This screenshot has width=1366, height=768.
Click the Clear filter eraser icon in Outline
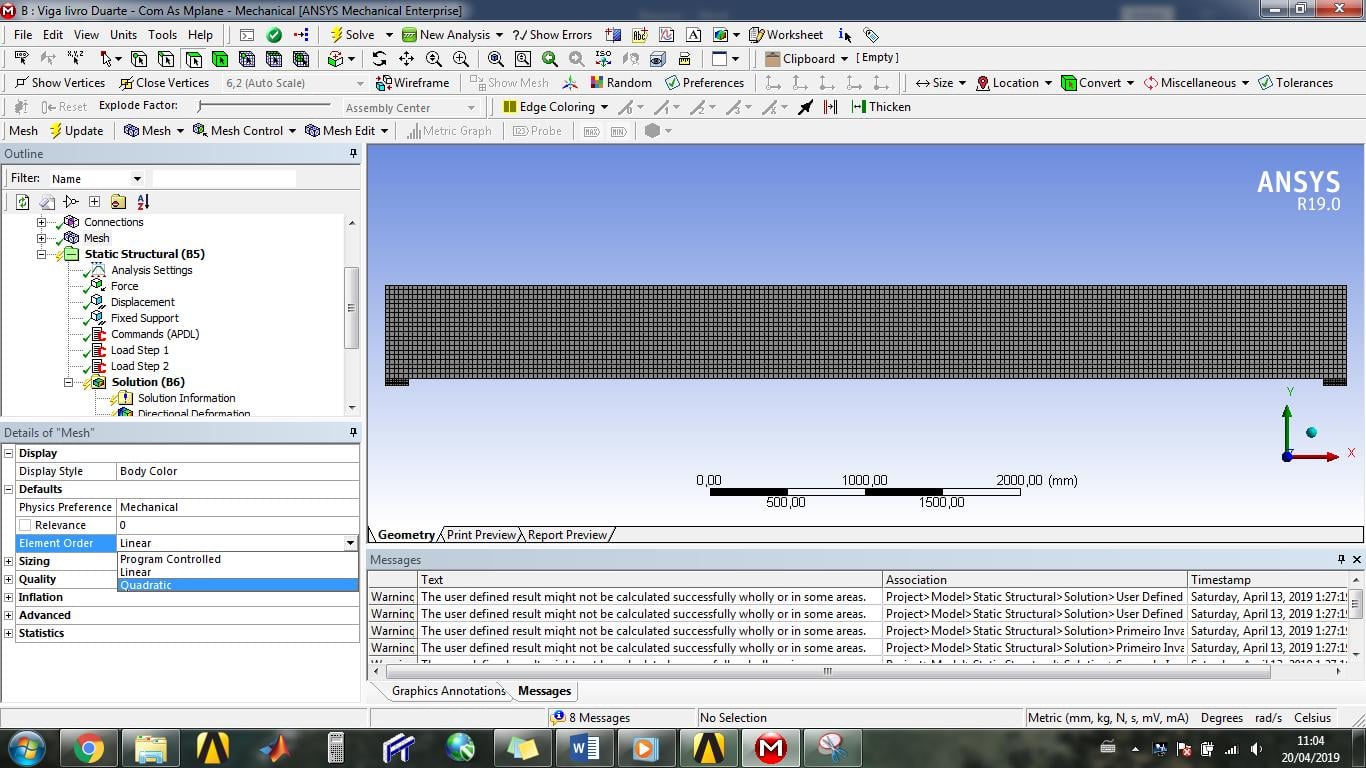coord(46,202)
